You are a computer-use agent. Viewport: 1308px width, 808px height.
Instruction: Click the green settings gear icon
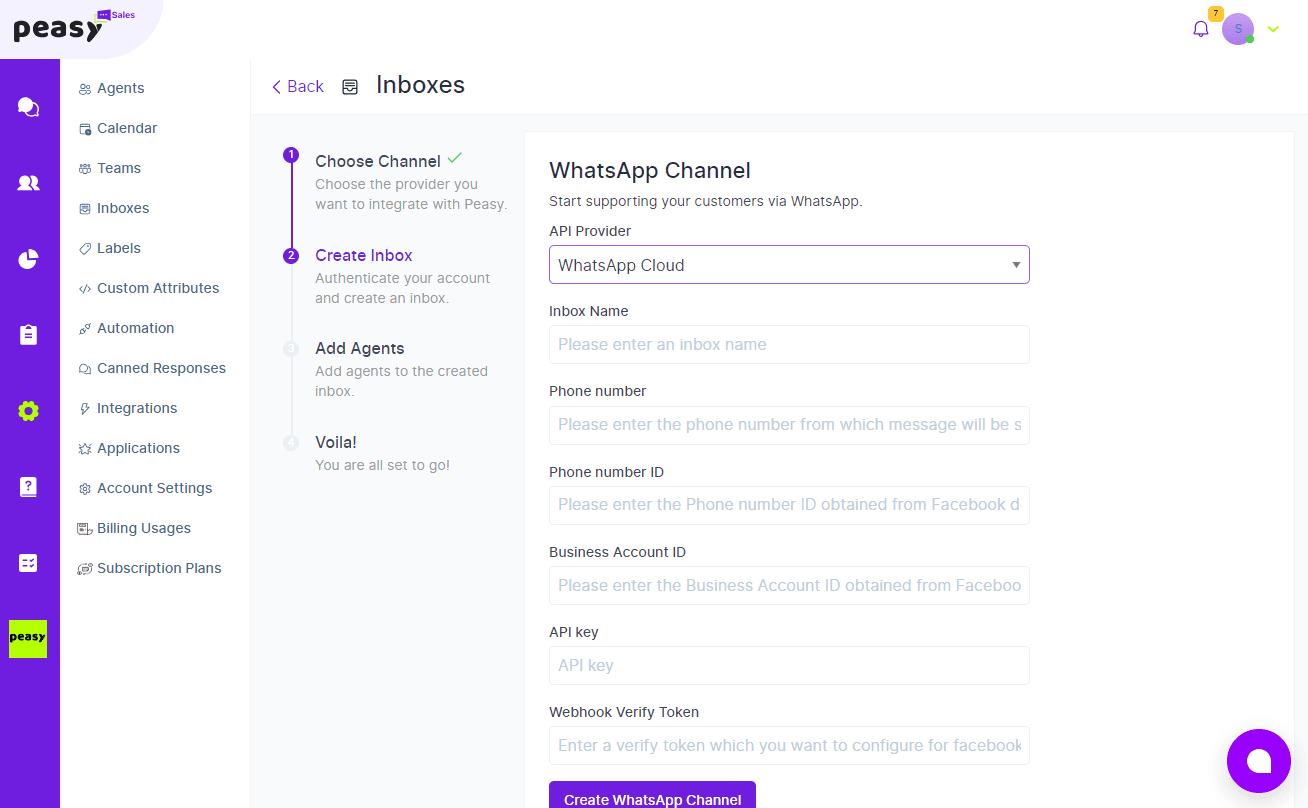click(x=29, y=411)
